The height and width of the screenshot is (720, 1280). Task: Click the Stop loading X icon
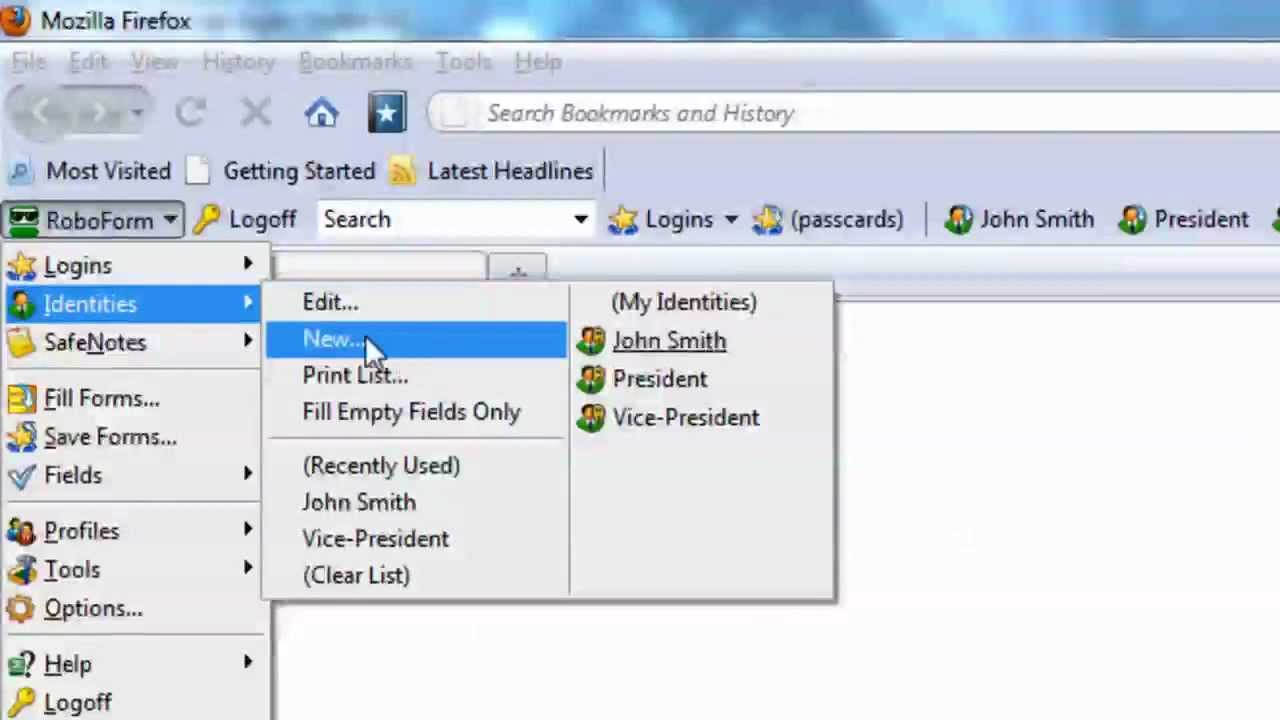pos(256,112)
